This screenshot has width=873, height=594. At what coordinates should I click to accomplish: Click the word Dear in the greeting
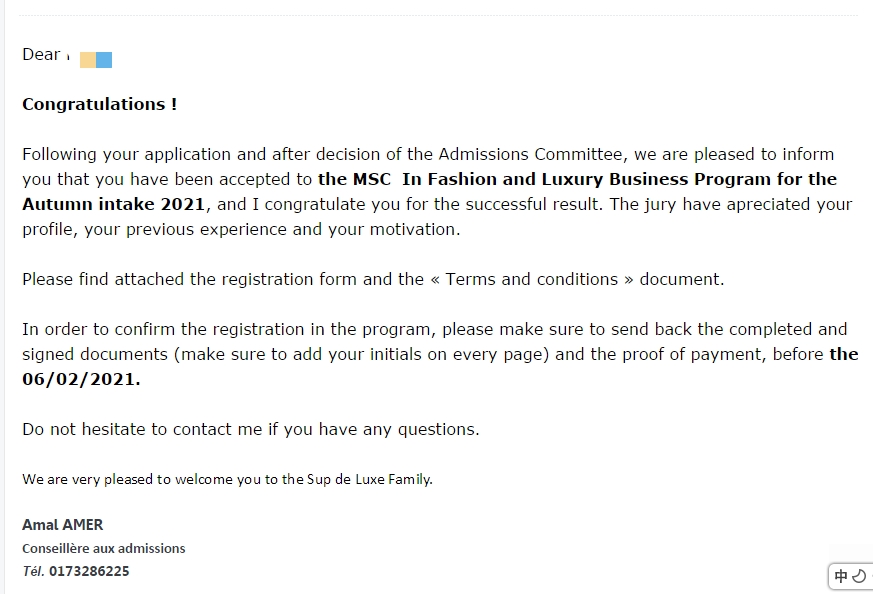pos(41,54)
